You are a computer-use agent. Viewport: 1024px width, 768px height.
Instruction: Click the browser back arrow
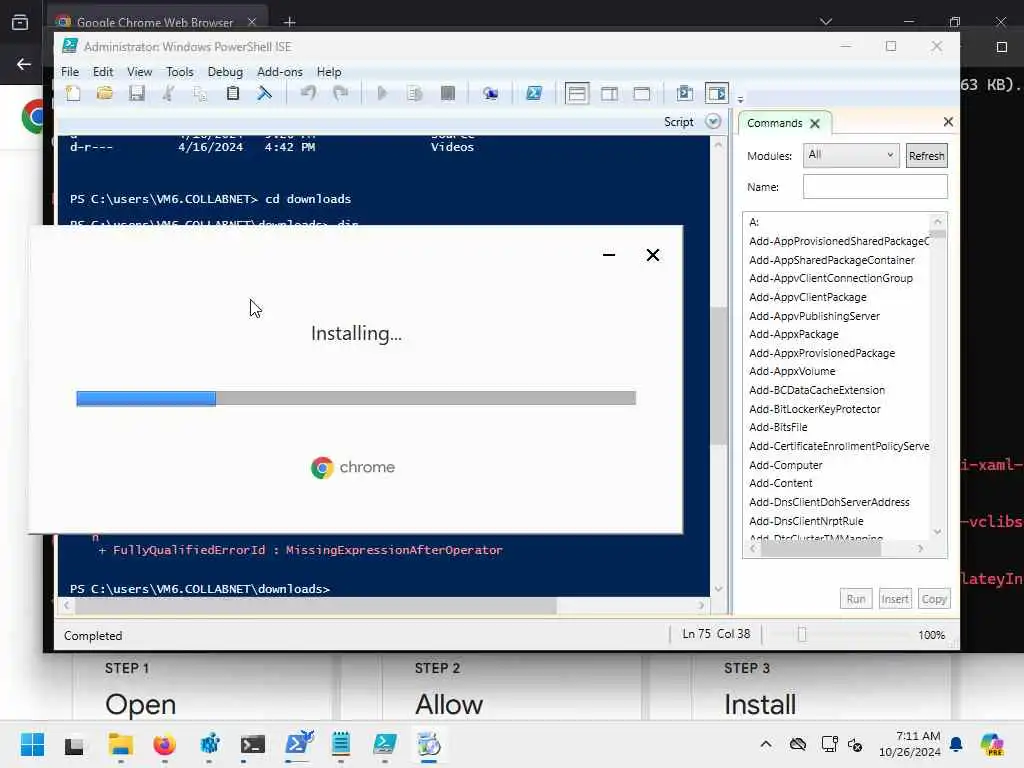point(24,64)
